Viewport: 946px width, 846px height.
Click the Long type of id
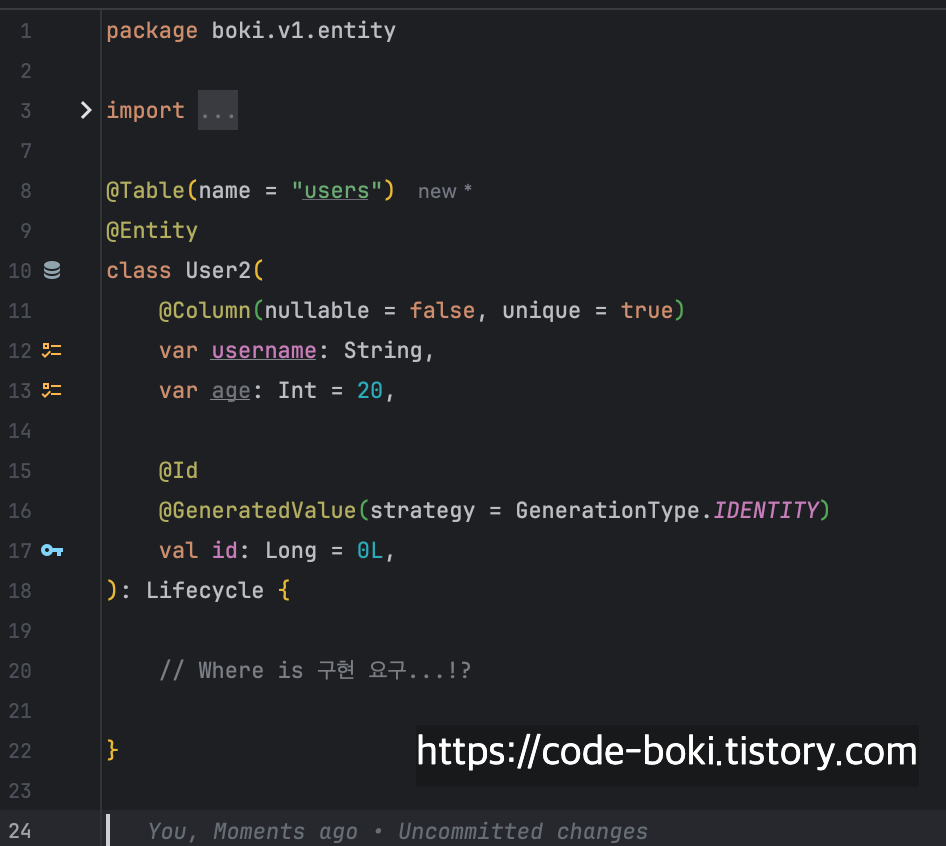tap(290, 550)
